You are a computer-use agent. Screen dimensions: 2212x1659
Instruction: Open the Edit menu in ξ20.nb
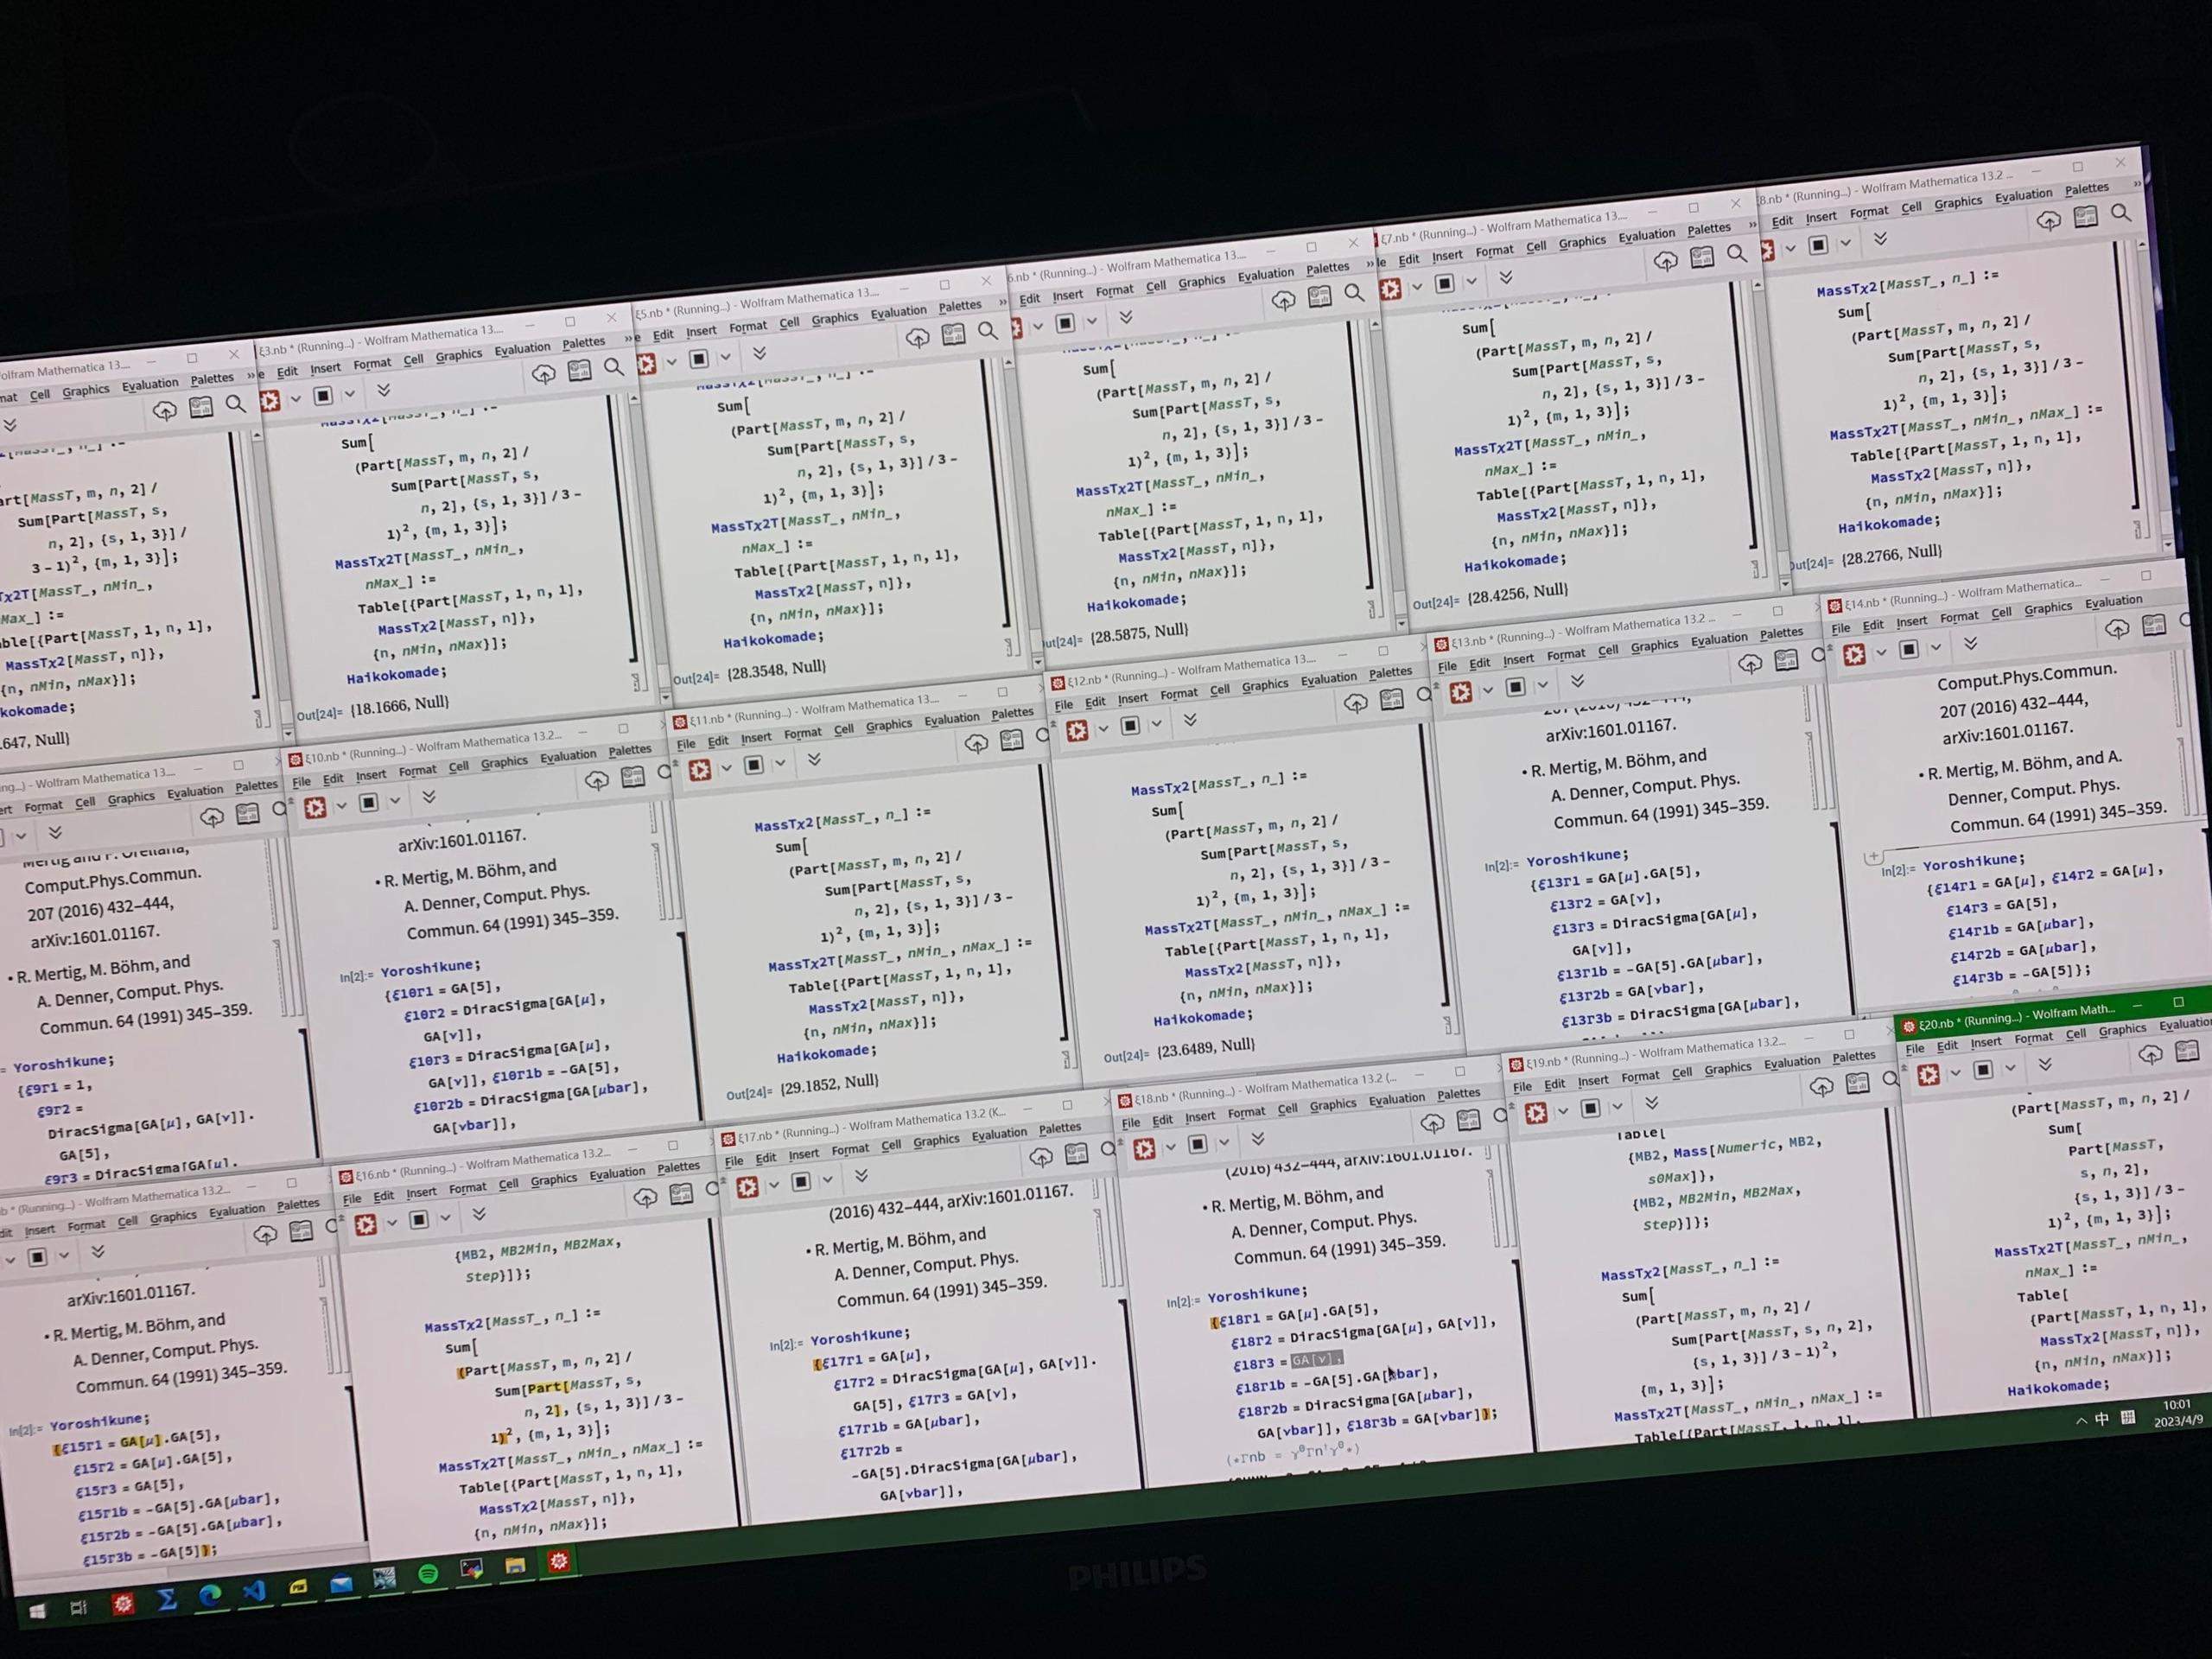point(1947,1046)
